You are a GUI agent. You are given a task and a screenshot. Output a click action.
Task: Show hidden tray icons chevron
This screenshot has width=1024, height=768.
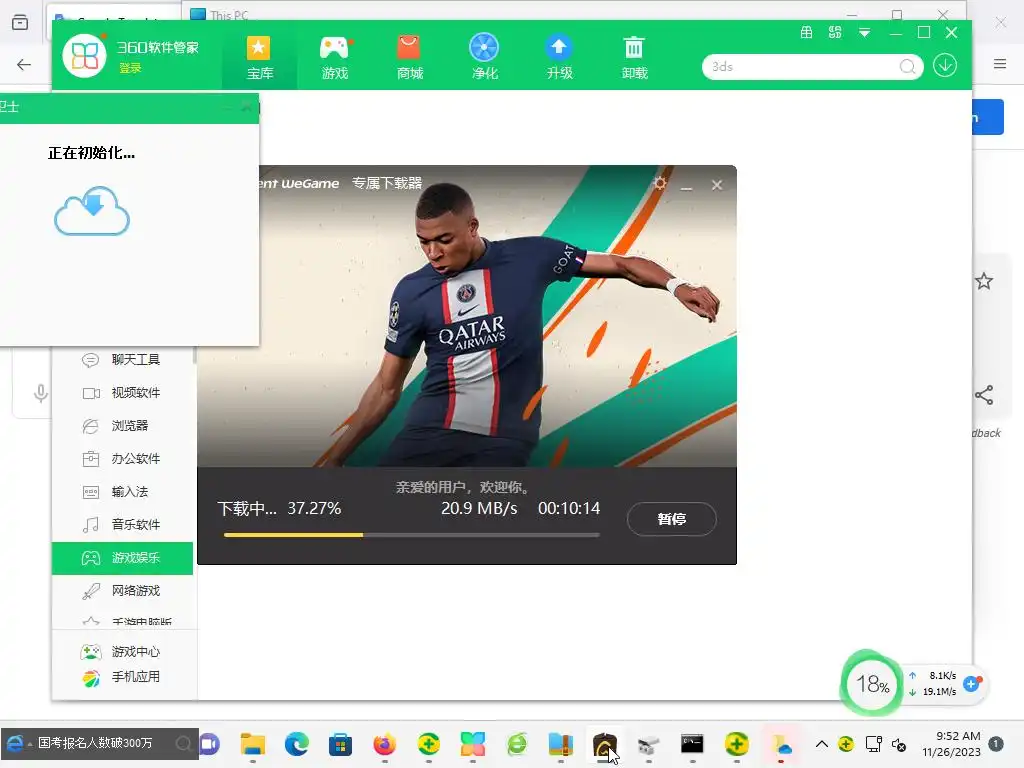click(822, 744)
